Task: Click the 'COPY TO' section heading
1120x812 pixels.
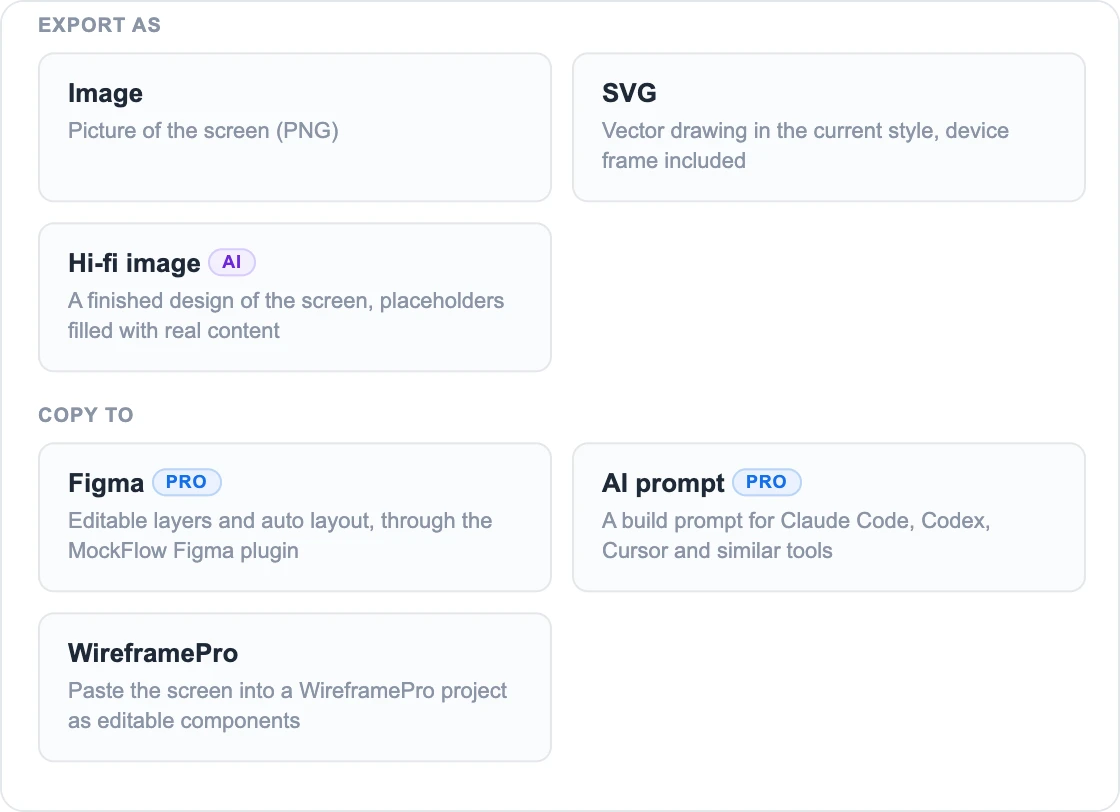Action: (86, 415)
